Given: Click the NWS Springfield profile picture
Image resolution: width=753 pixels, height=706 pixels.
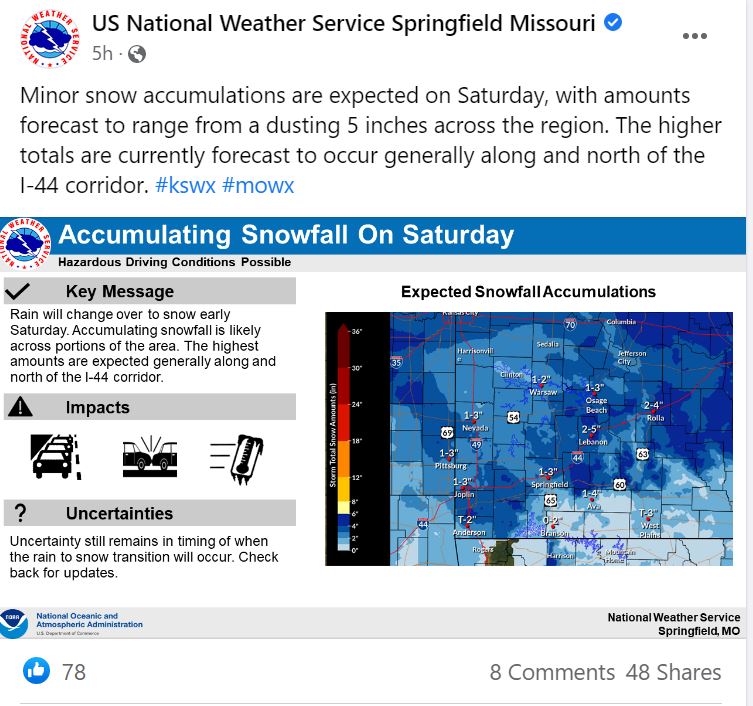Looking at the screenshot, I should tap(49, 39).
